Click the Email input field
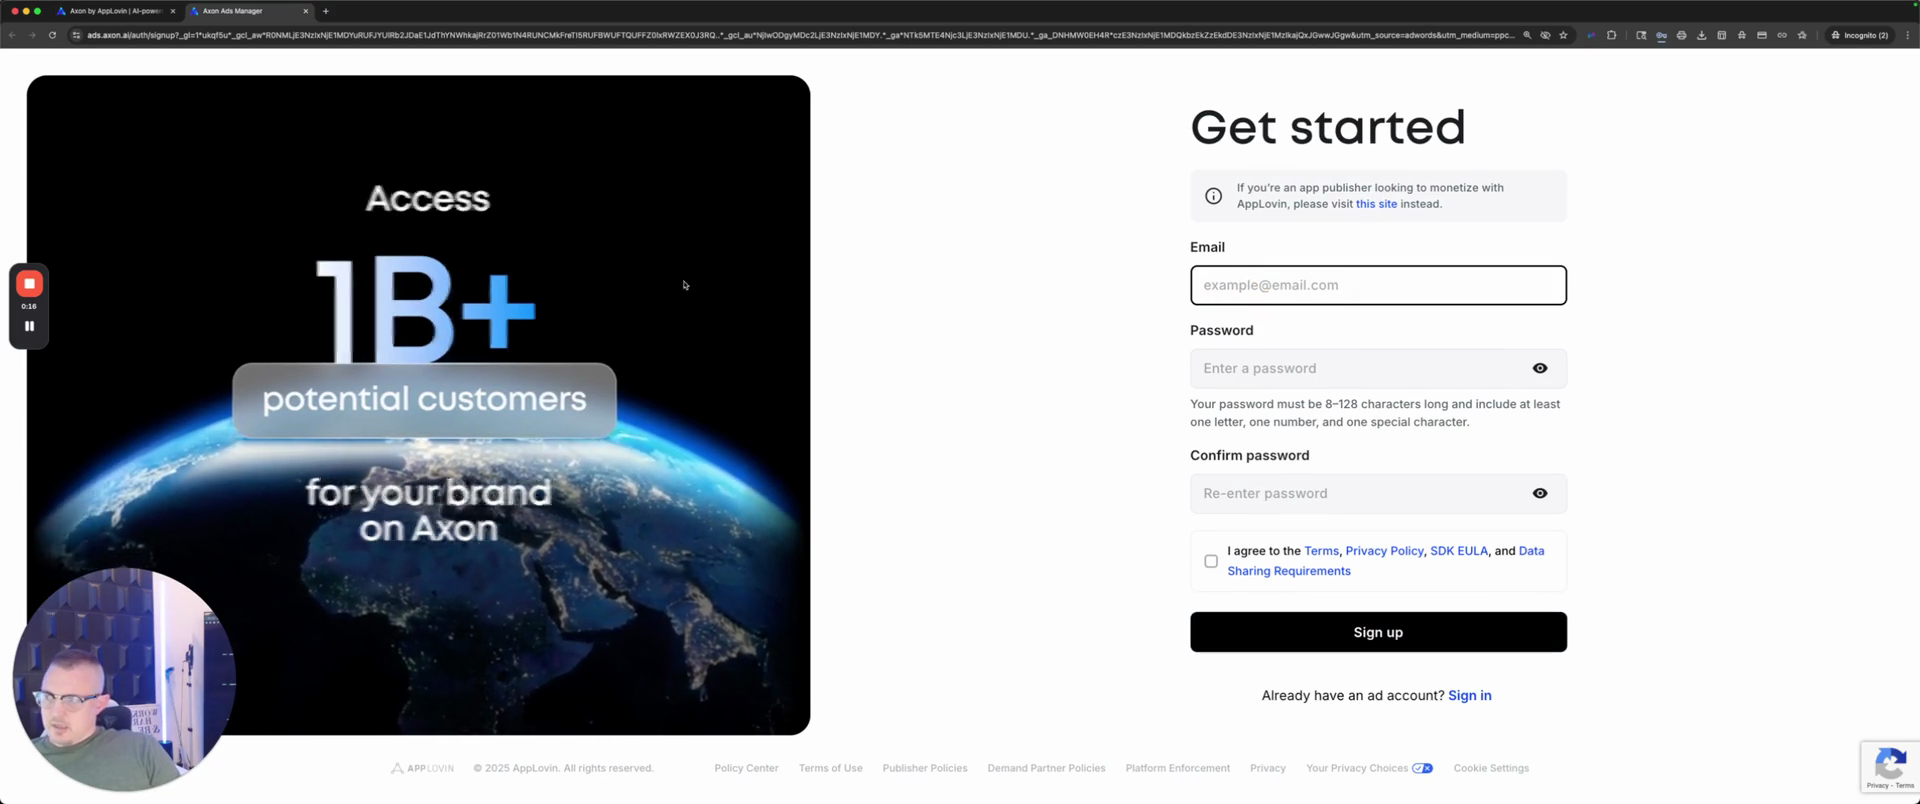This screenshot has width=1920, height=804. coord(1378,285)
